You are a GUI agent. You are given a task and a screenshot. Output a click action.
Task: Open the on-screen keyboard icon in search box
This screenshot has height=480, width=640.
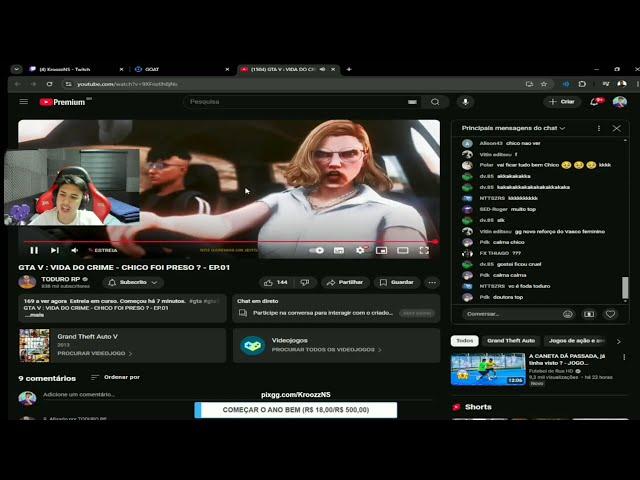tap(412, 102)
